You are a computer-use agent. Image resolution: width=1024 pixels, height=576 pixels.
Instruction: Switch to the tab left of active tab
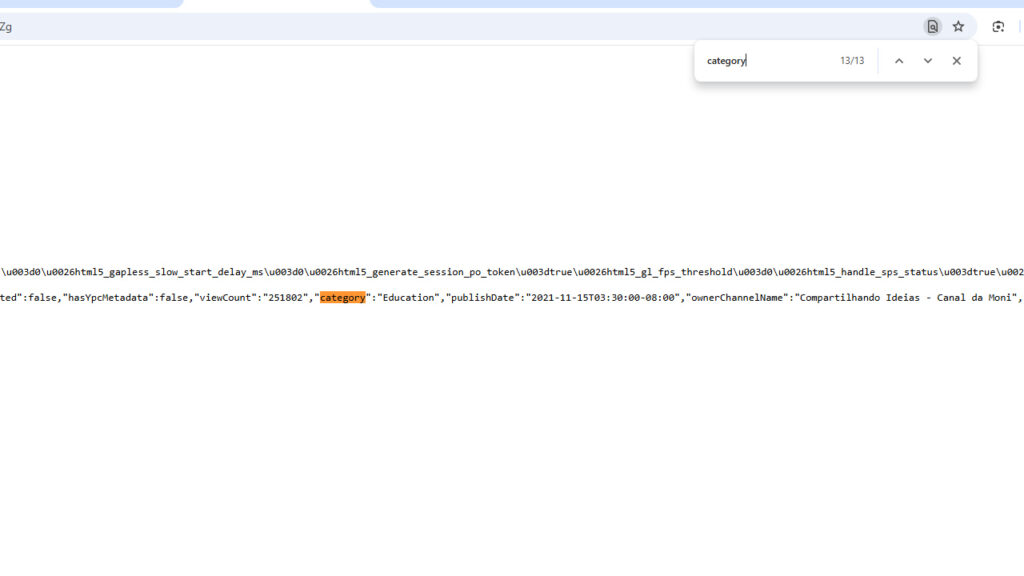(90, 3)
